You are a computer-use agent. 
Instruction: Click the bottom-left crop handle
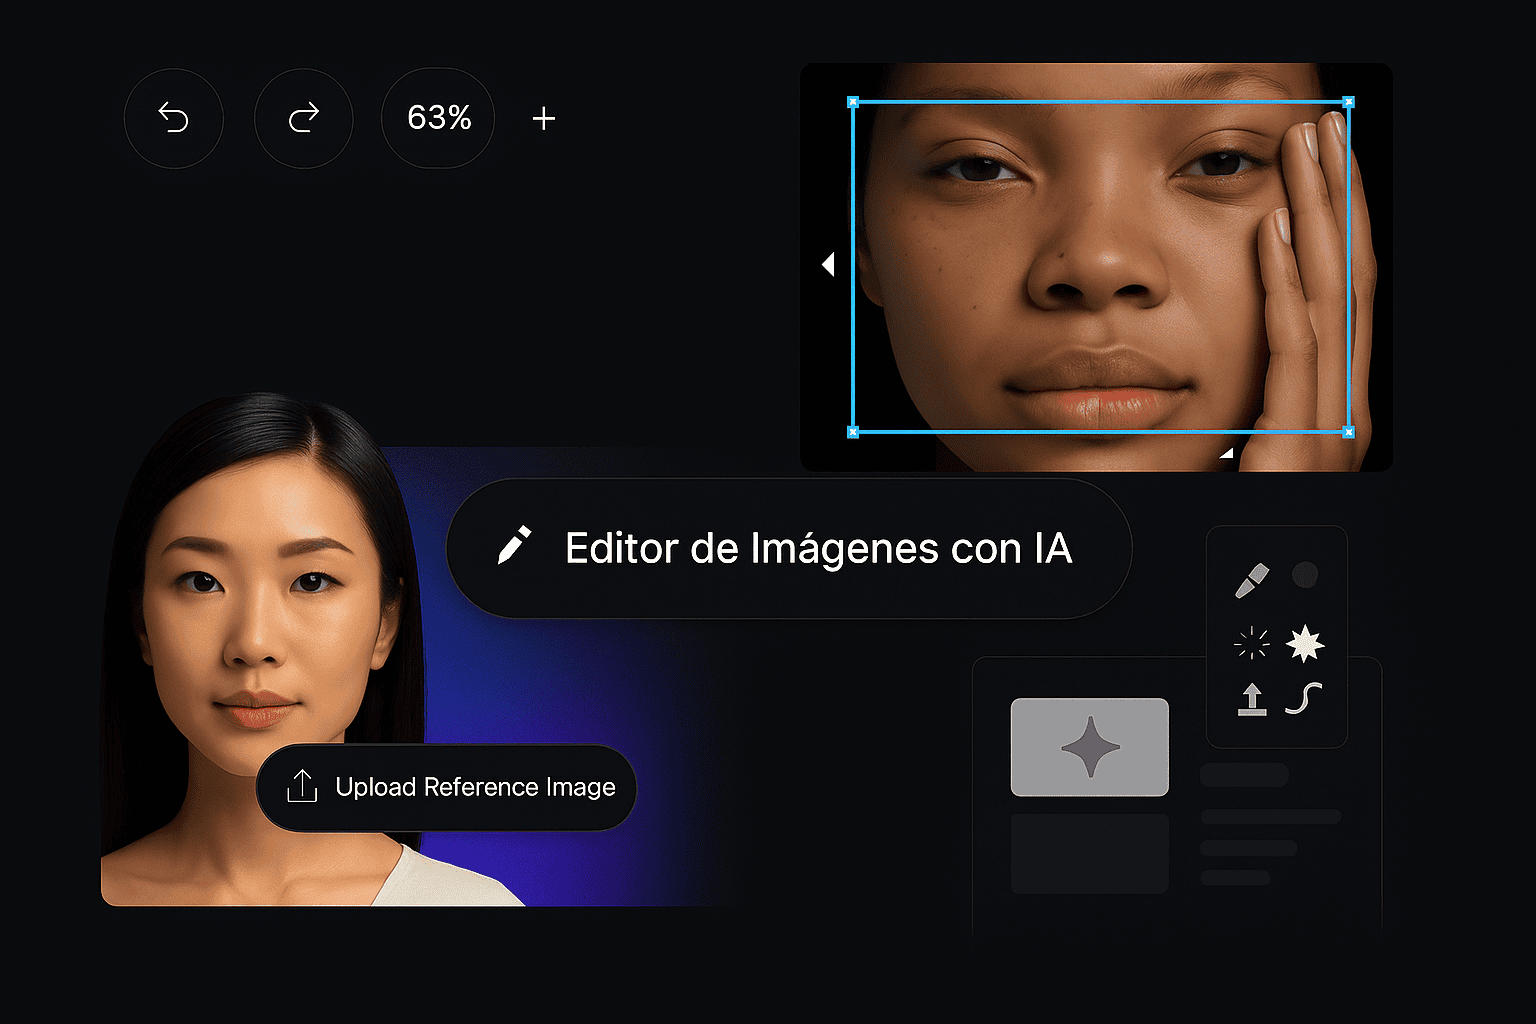[853, 432]
